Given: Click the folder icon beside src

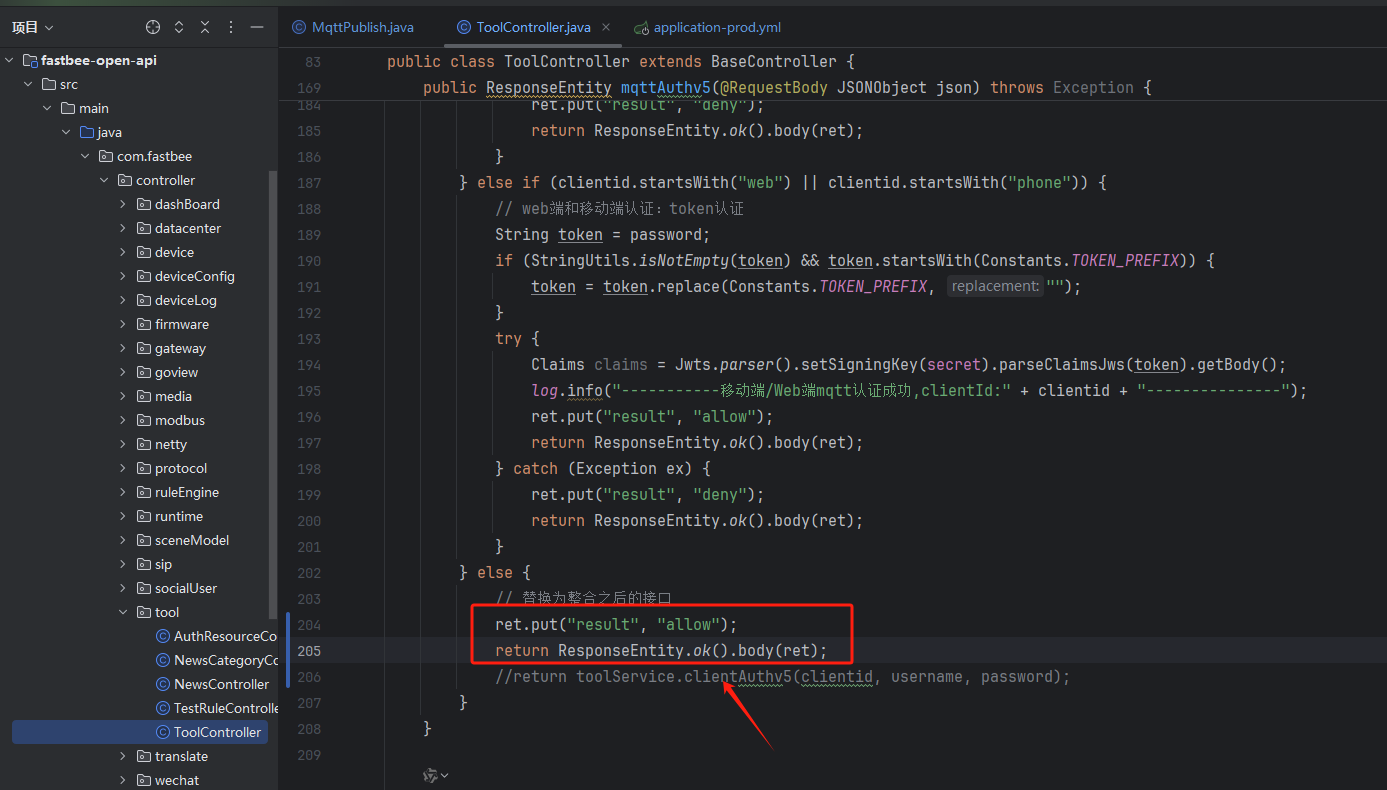Looking at the screenshot, I should (x=49, y=84).
